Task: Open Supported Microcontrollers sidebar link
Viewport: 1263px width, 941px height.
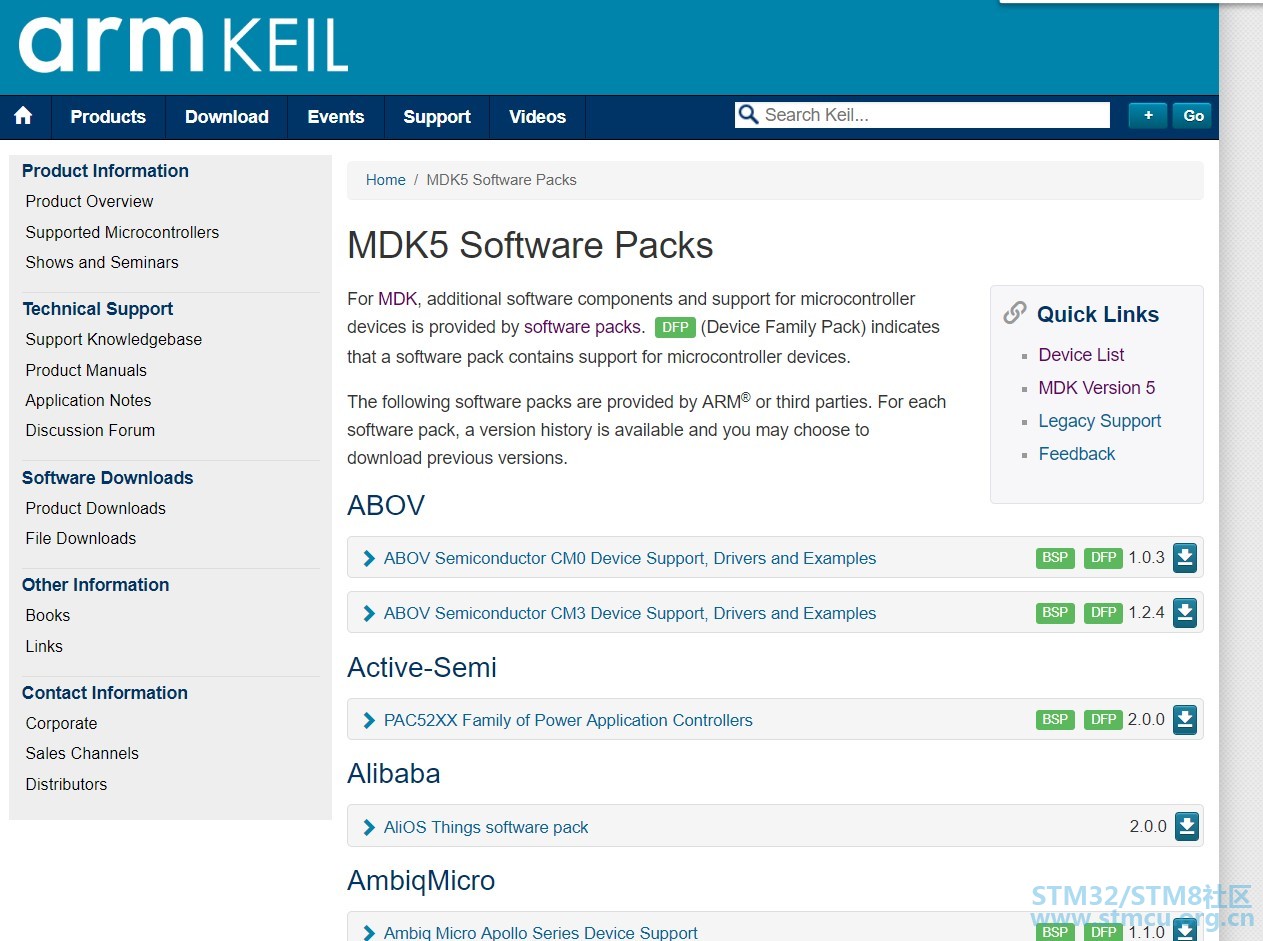Action: [122, 232]
